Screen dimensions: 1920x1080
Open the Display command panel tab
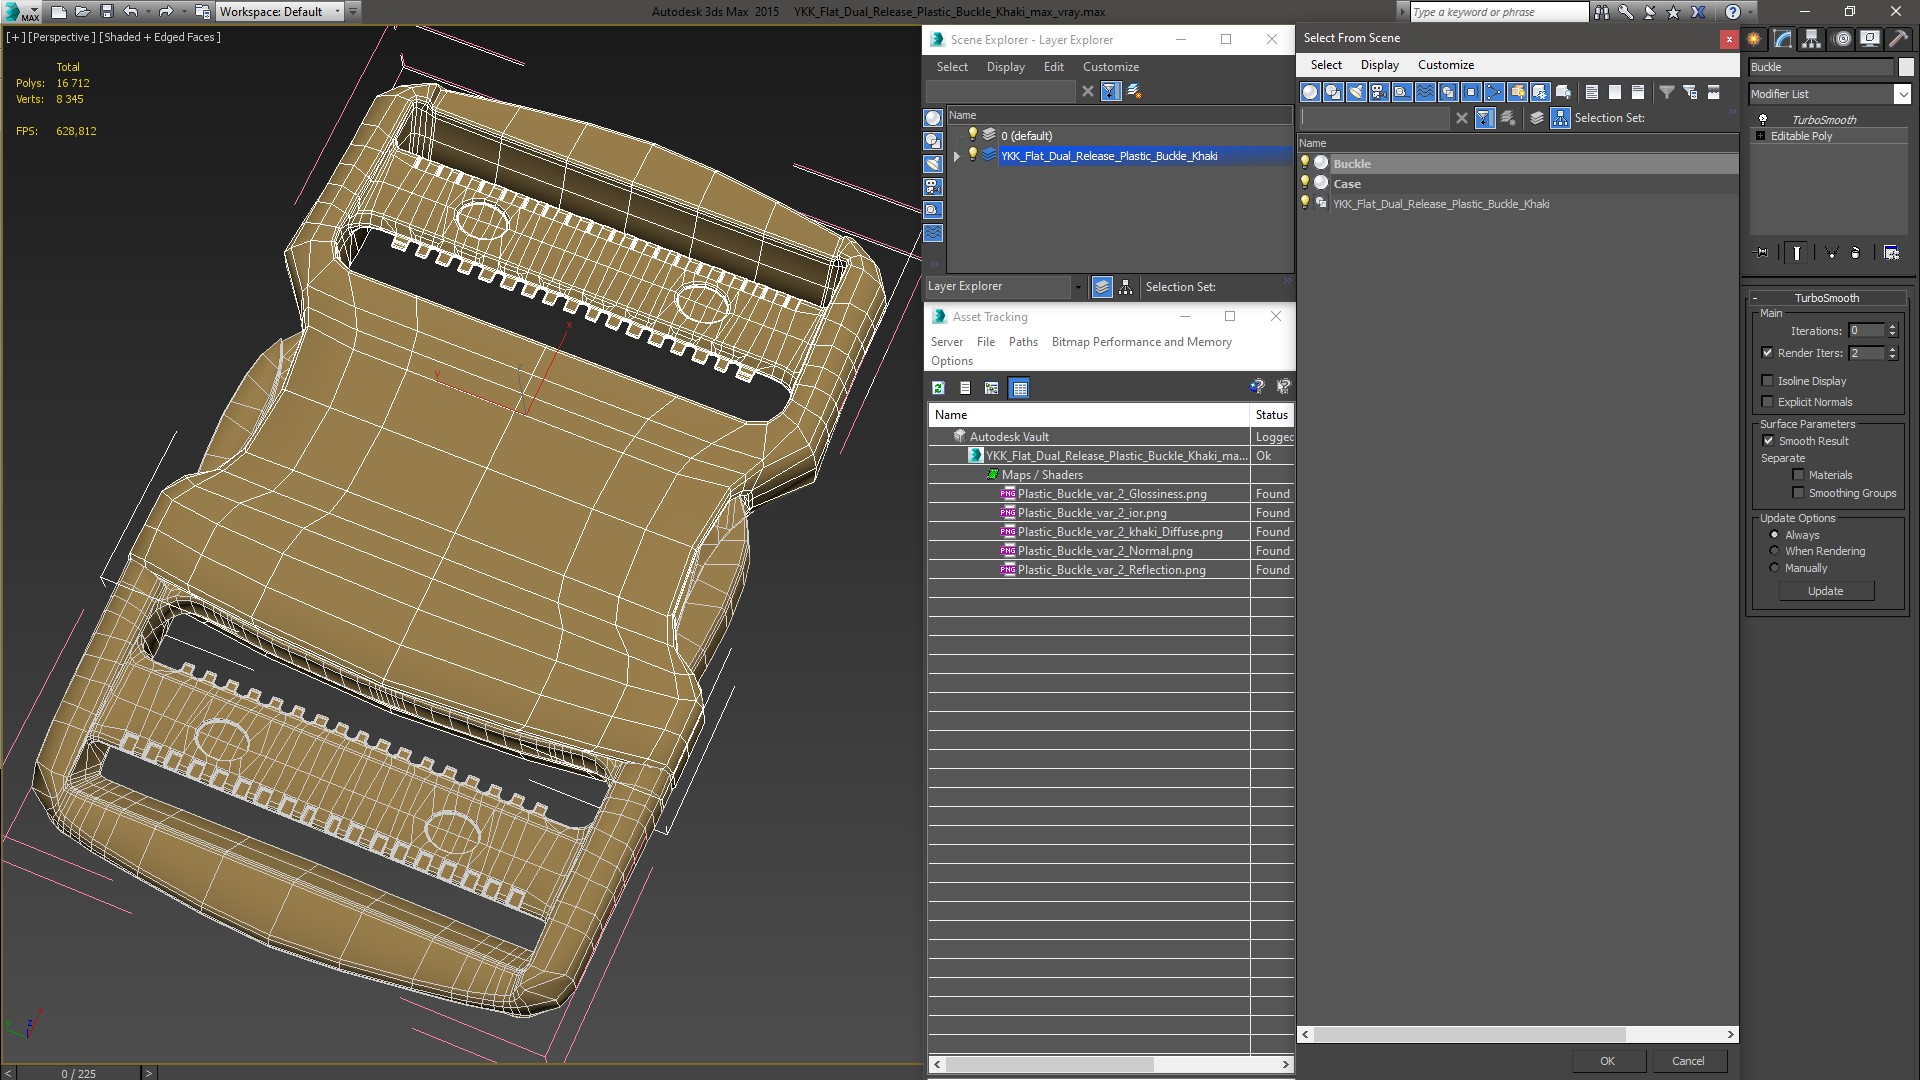coord(1870,39)
